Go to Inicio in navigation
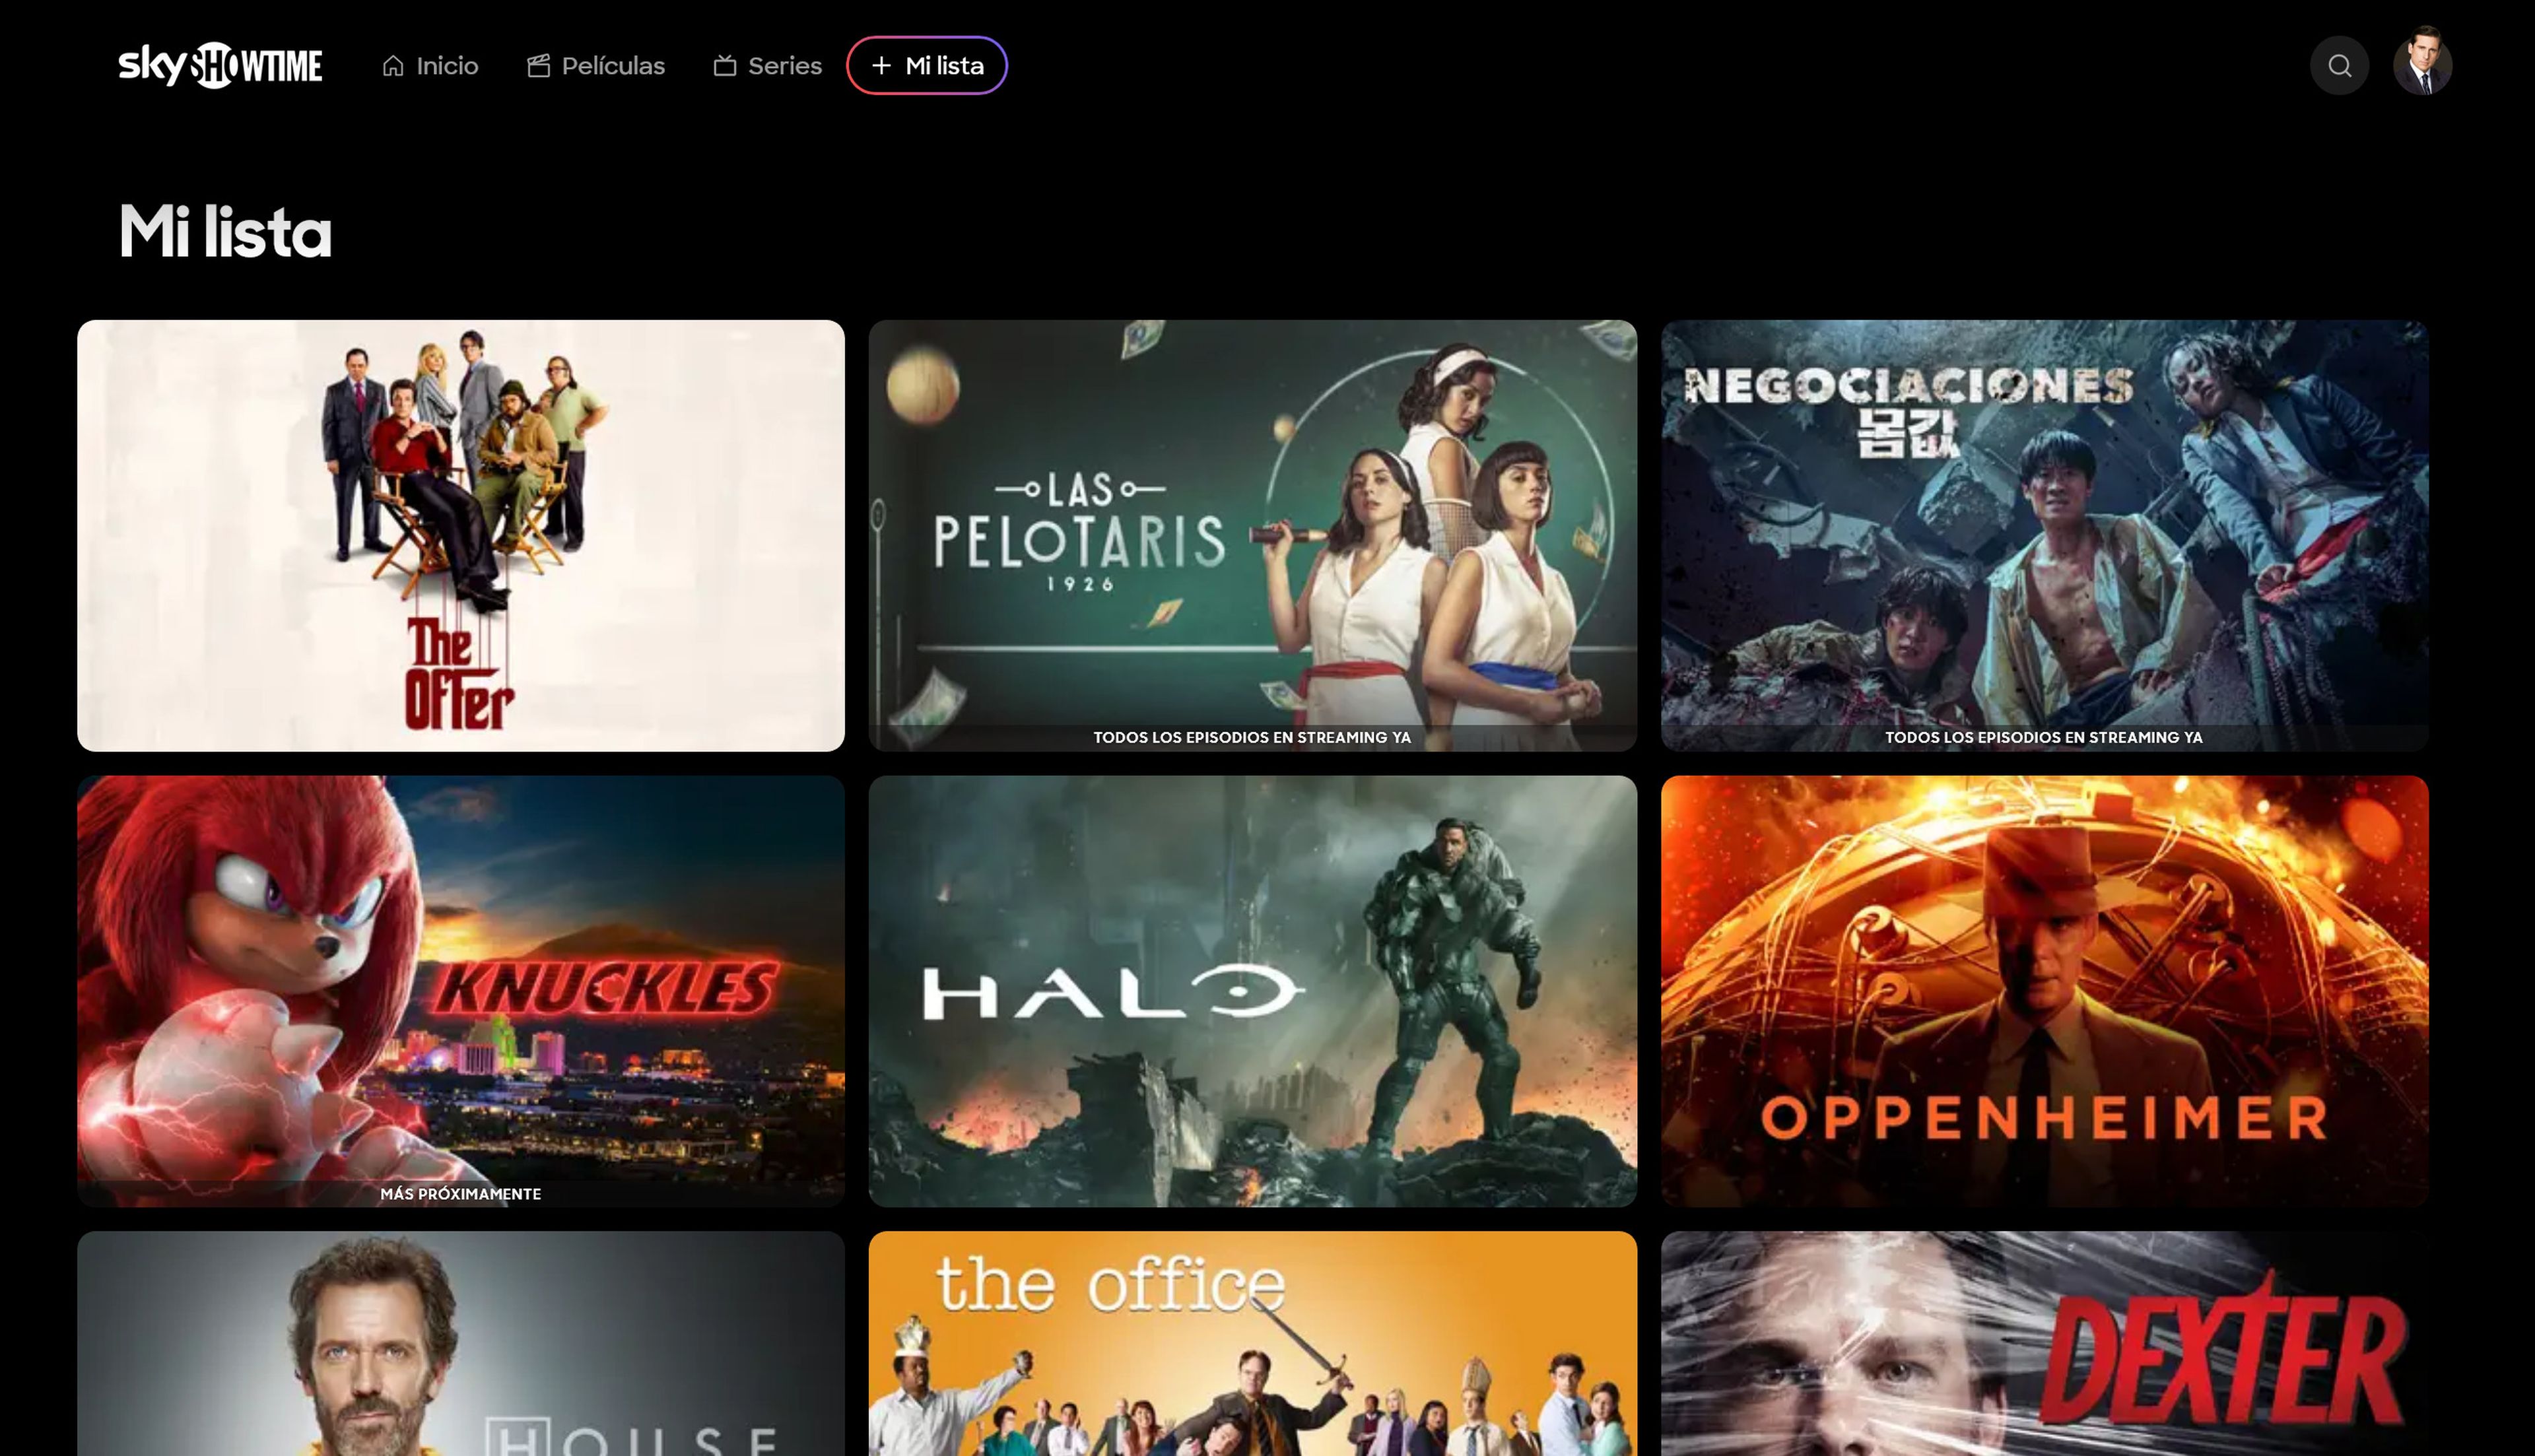The image size is (2535, 1456). (430, 66)
